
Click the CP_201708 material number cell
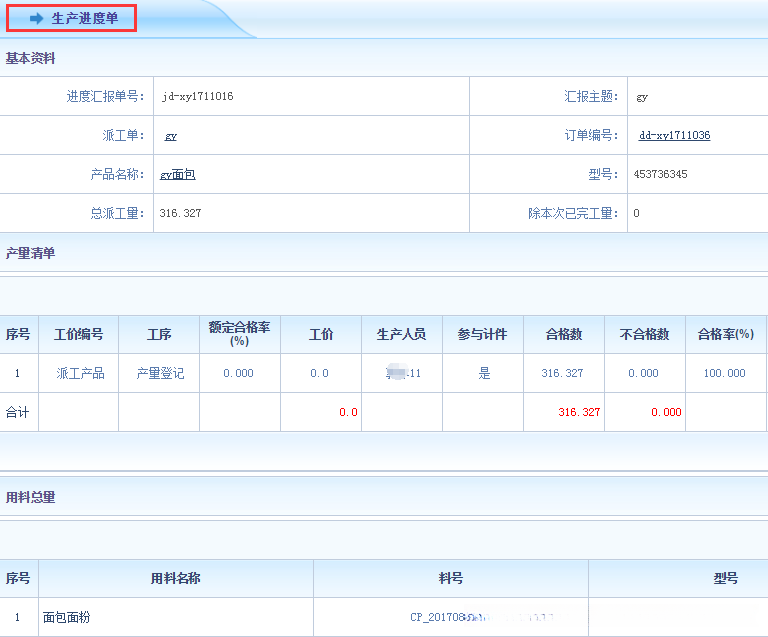coord(451,617)
